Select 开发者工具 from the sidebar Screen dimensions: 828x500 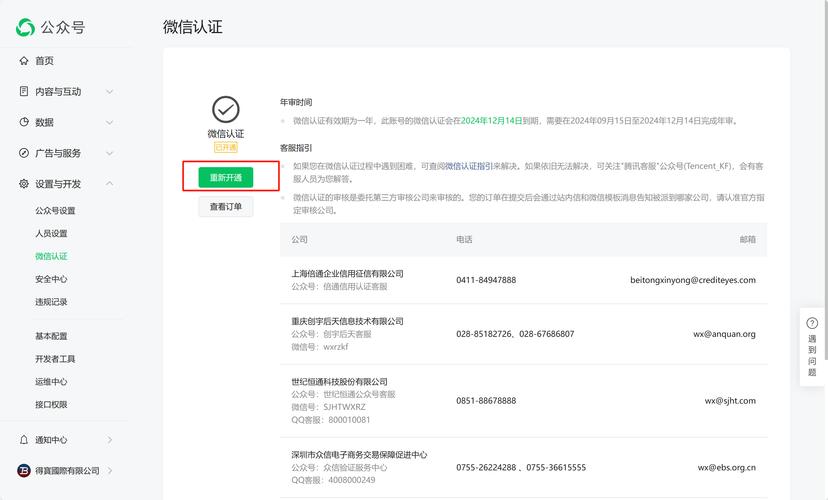point(55,359)
